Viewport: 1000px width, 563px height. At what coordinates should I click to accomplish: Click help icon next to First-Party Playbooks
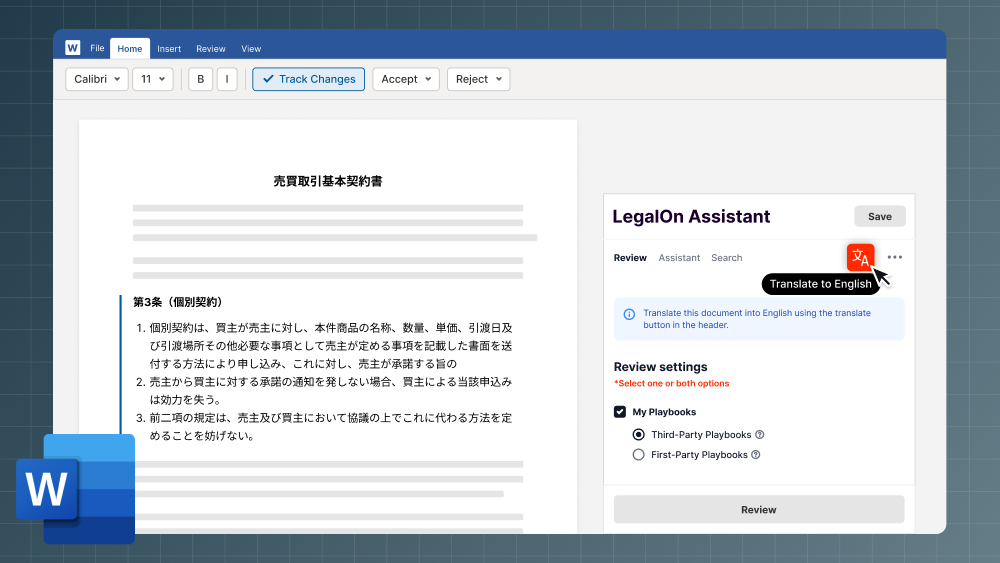coord(756,455)
